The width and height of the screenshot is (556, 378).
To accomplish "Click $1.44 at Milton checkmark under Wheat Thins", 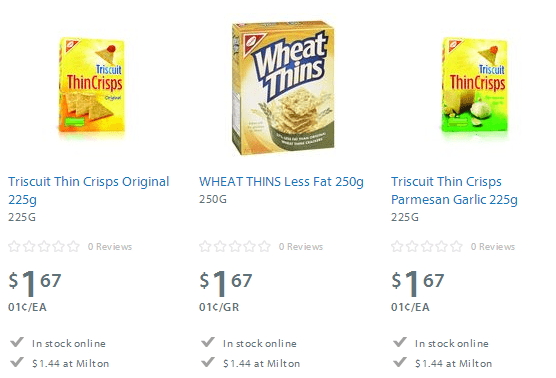I will click(x=208, y=362).
